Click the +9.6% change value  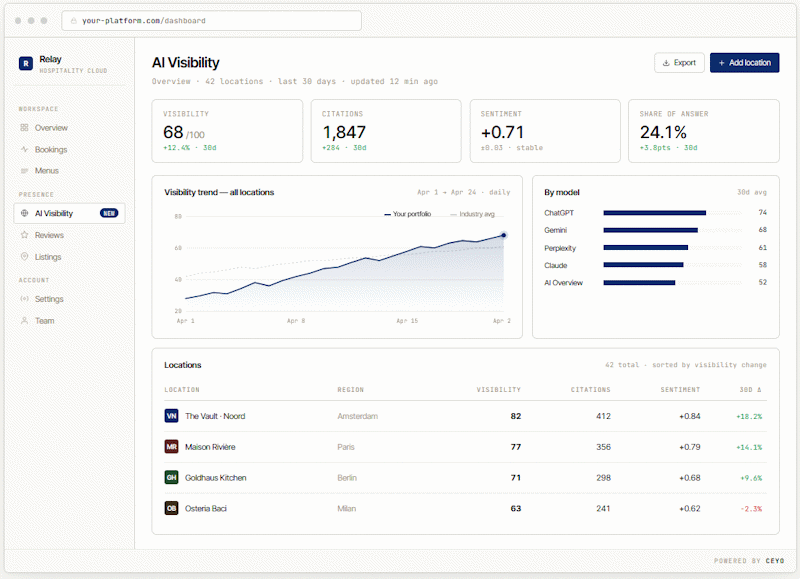[x=751, y=478]
